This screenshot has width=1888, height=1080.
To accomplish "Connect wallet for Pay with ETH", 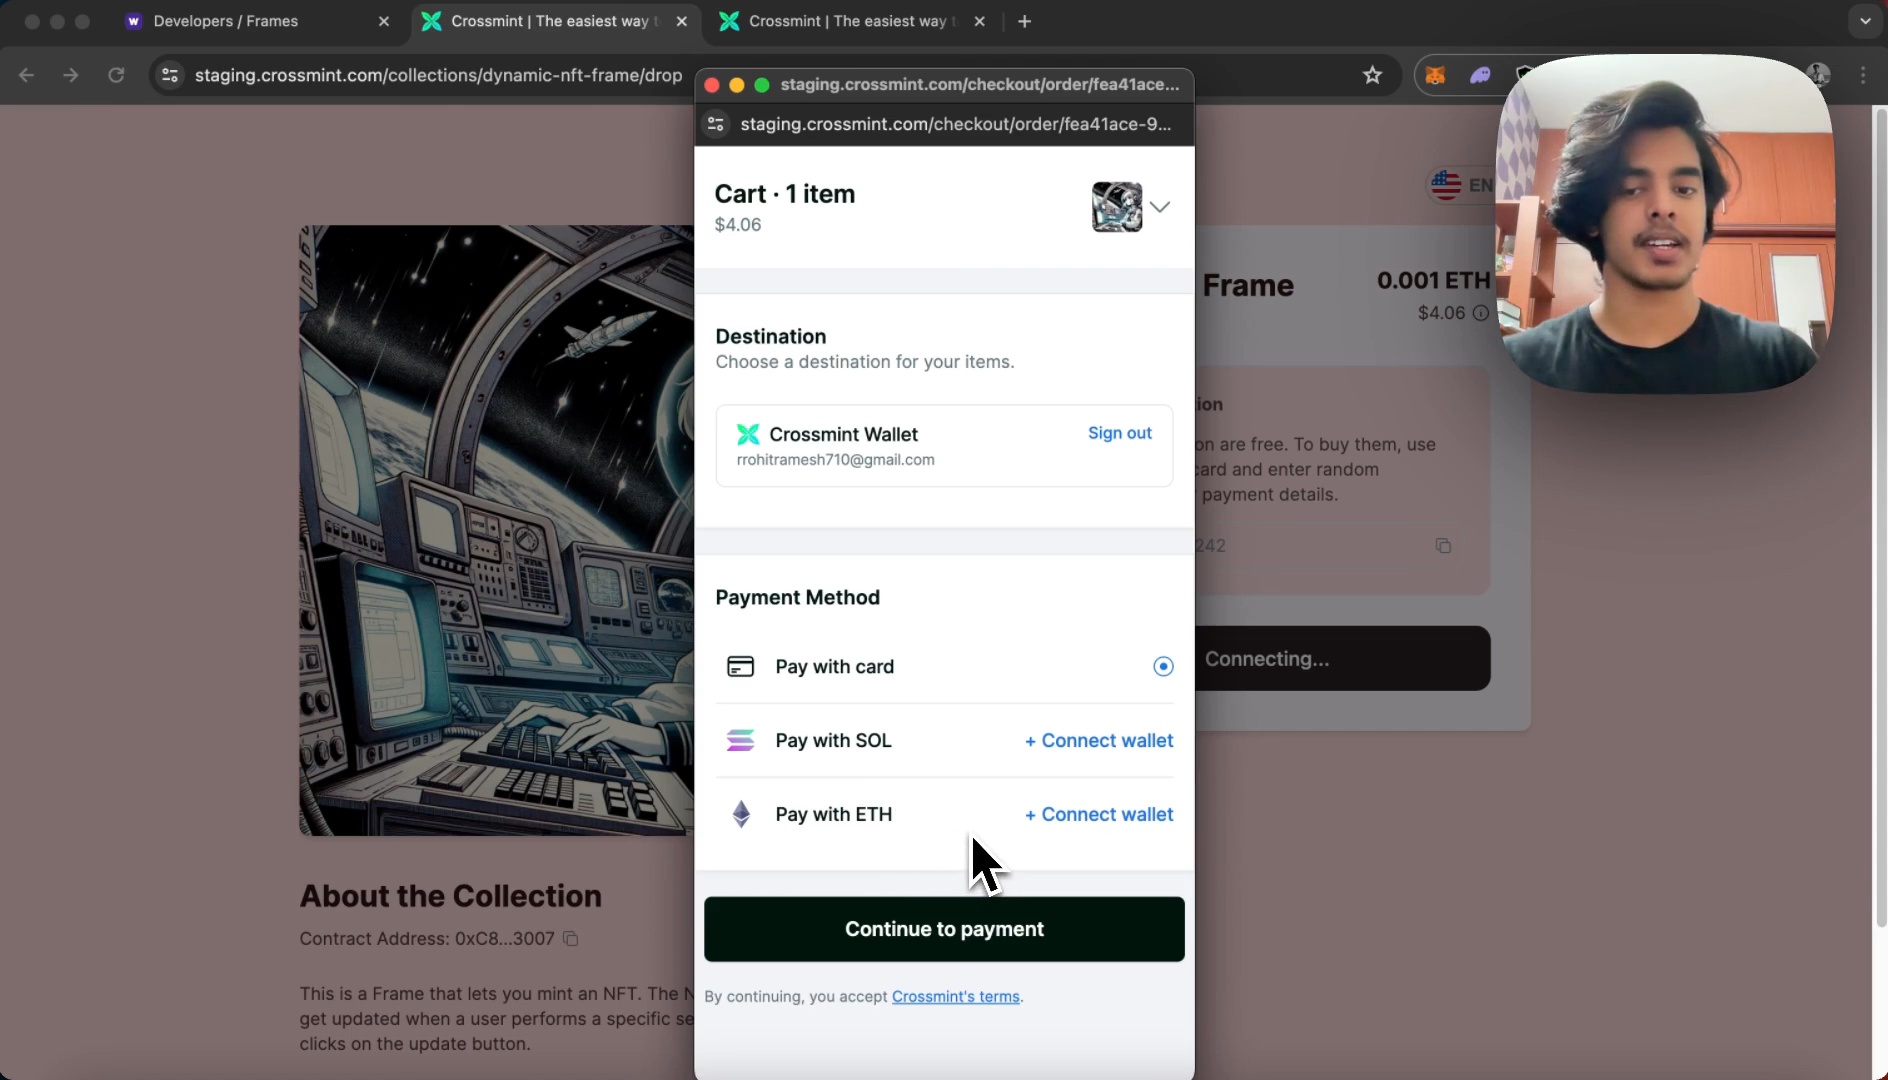I will pos(1099,815).
